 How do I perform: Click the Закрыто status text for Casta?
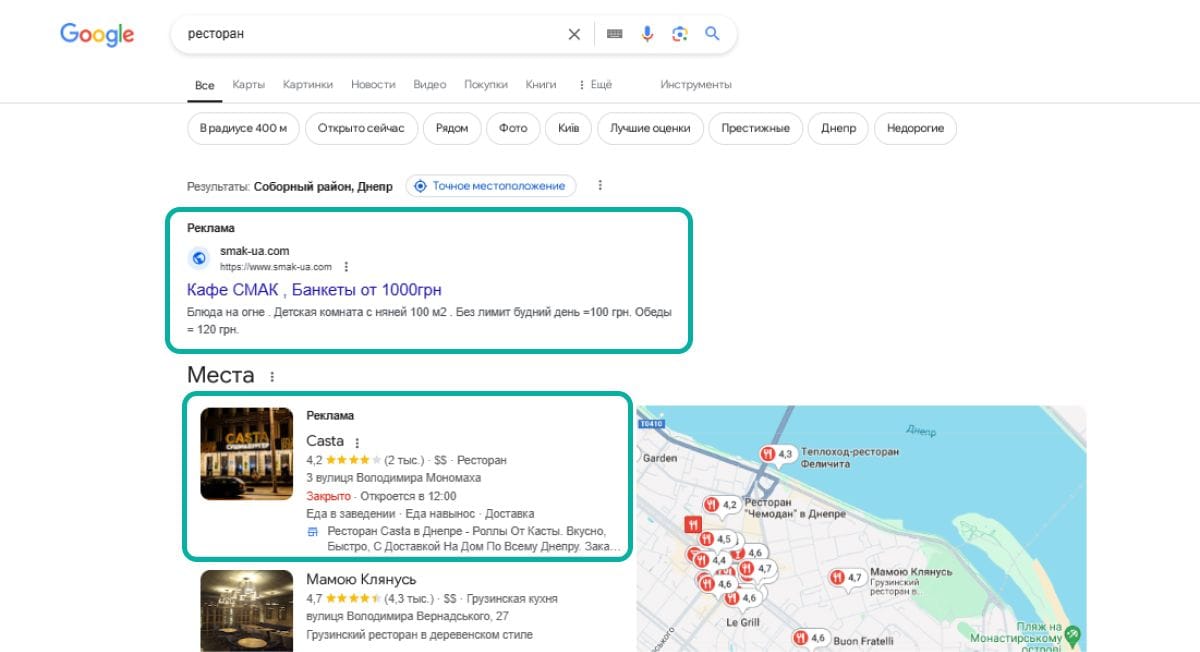point(329,496)
